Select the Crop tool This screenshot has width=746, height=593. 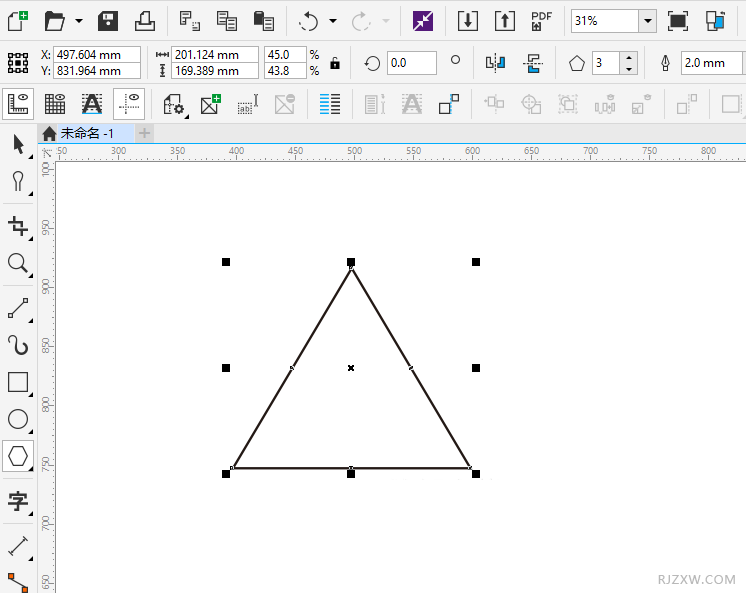(18, 225)
